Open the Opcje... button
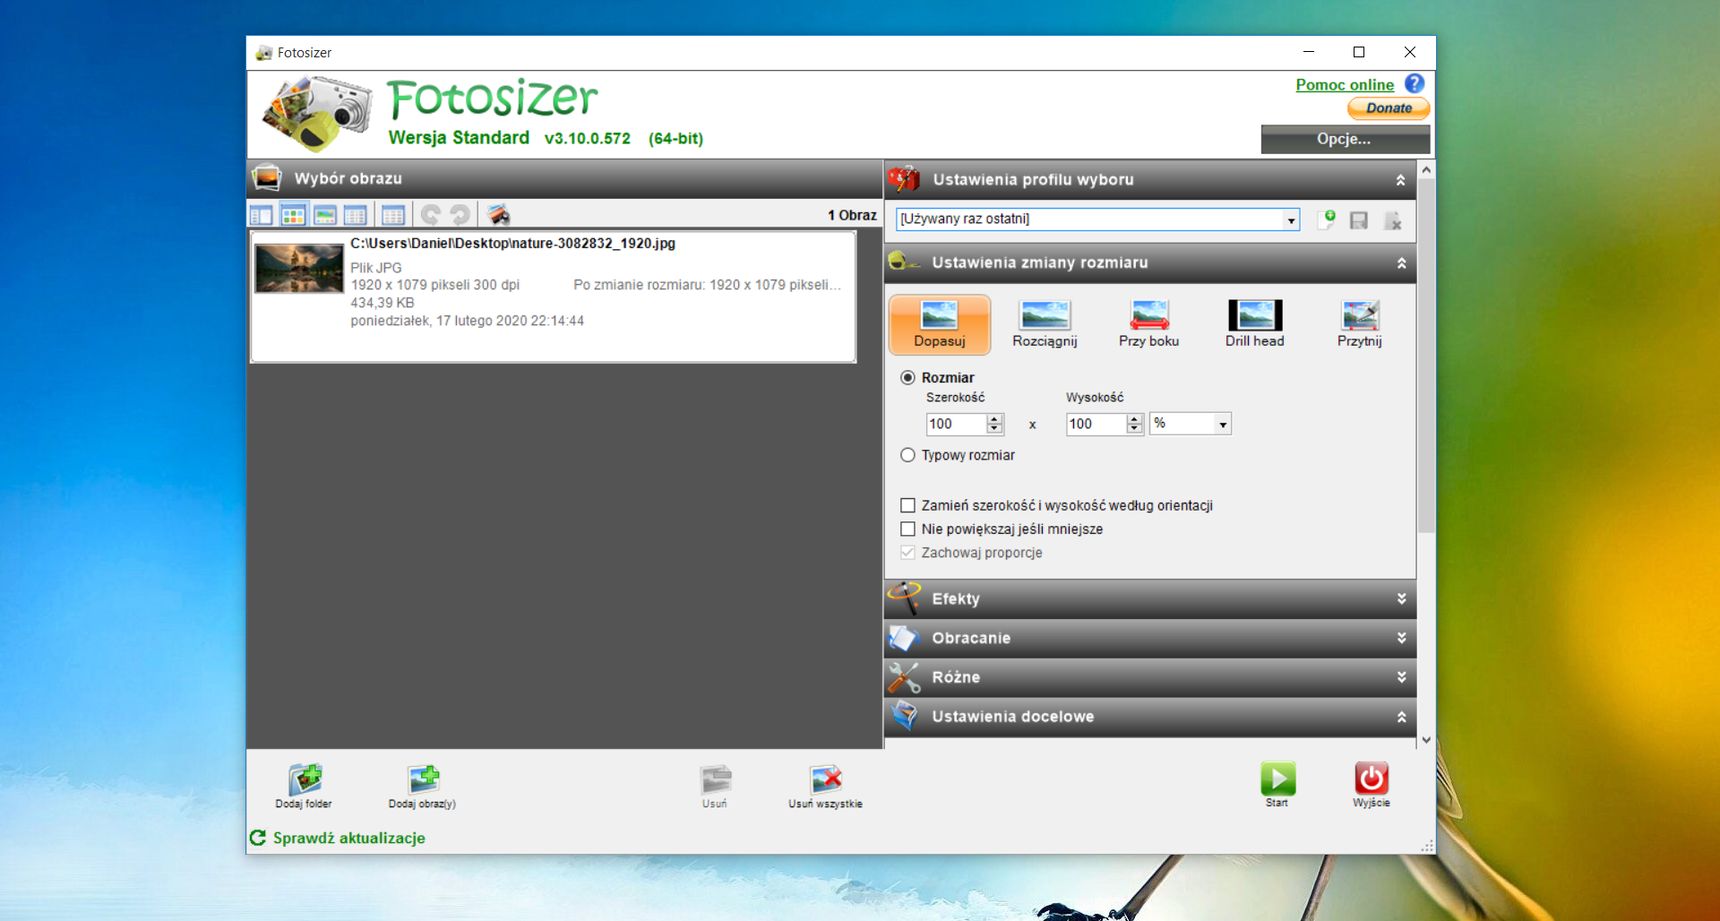The width and height of the screenshot is (1720, 921). tap(1345, 139)
